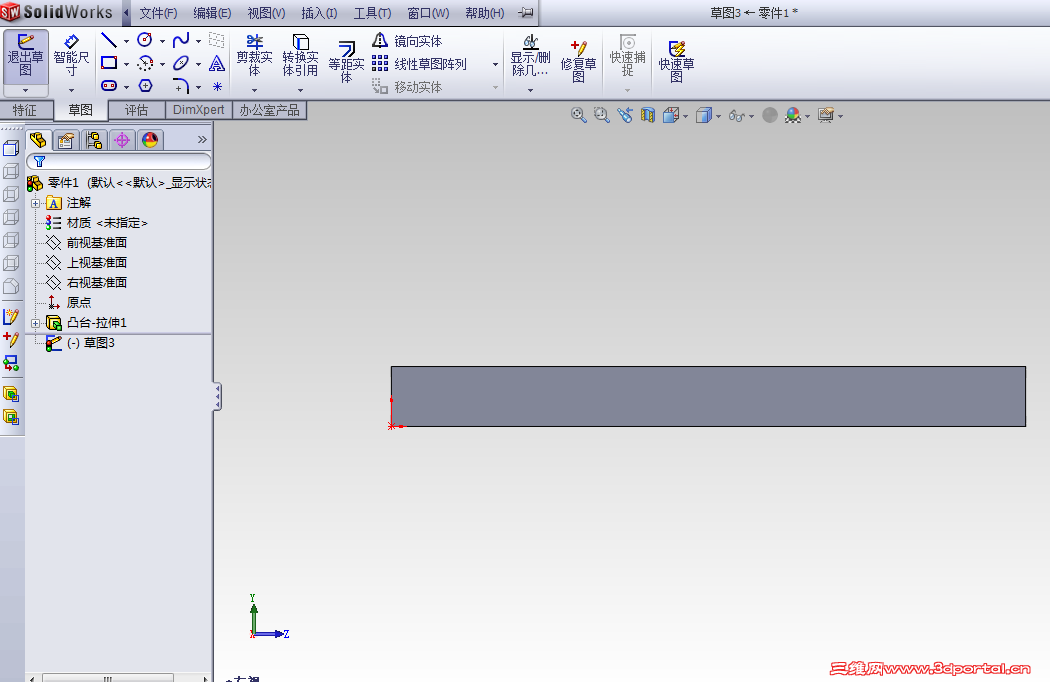Switch to the 办公室产品 tab
The width and height of the screenshot is (1050, 682).
pyautogui.click(x=269, y=110)
